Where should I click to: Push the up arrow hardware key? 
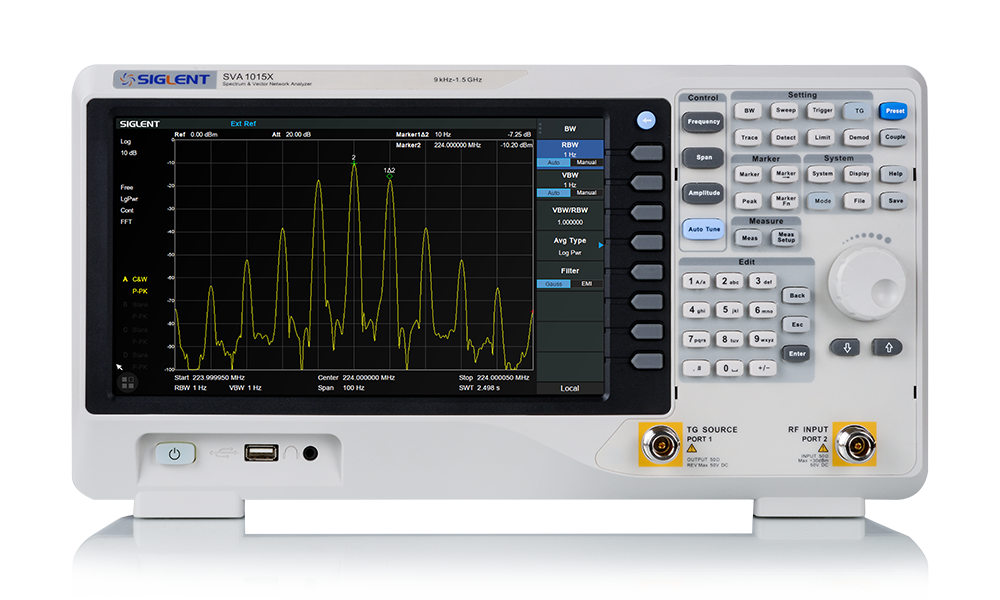coord(888,348)
